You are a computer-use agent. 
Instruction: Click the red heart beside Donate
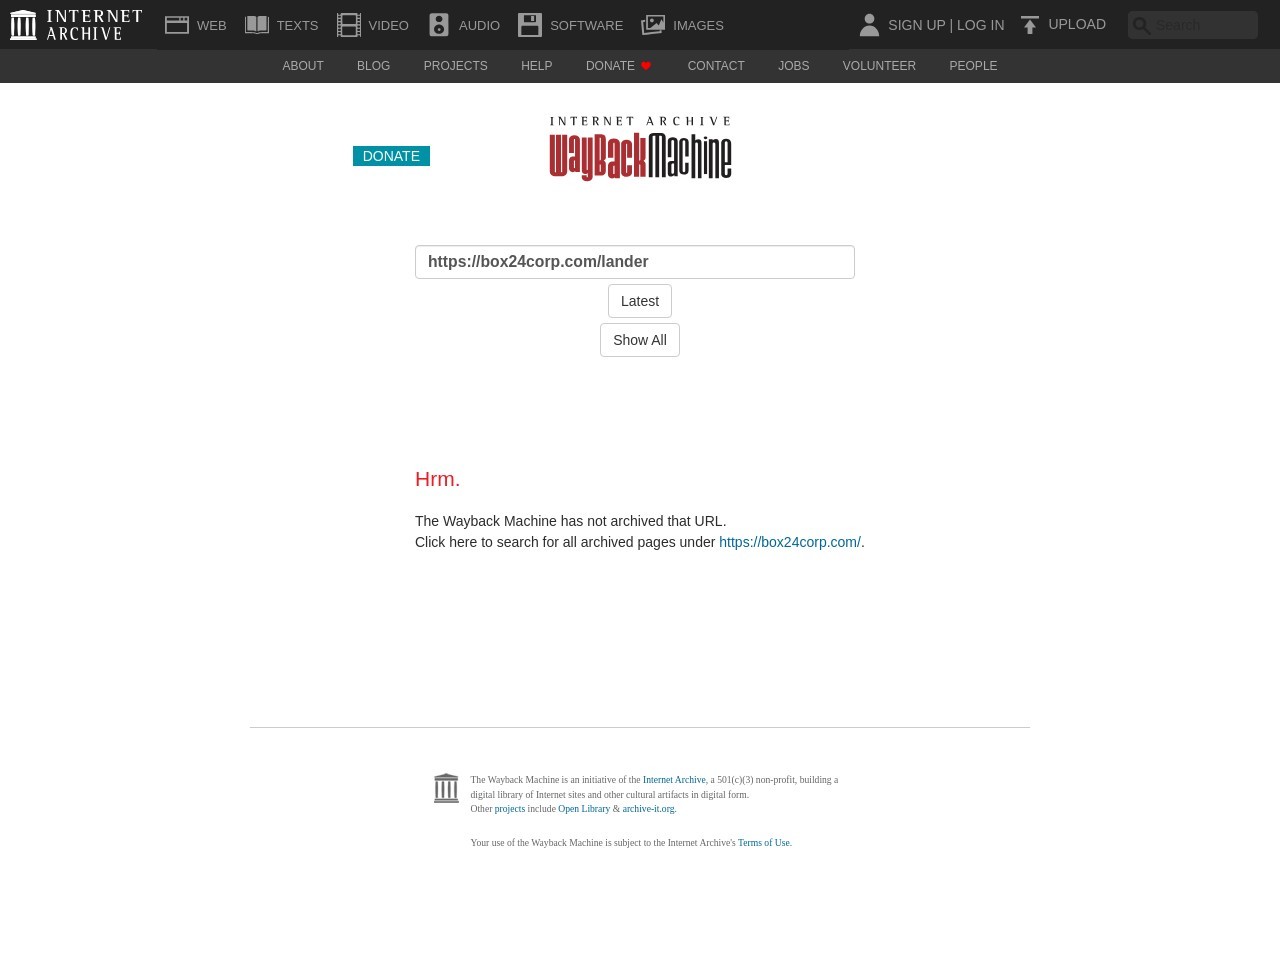pos(646,66)
